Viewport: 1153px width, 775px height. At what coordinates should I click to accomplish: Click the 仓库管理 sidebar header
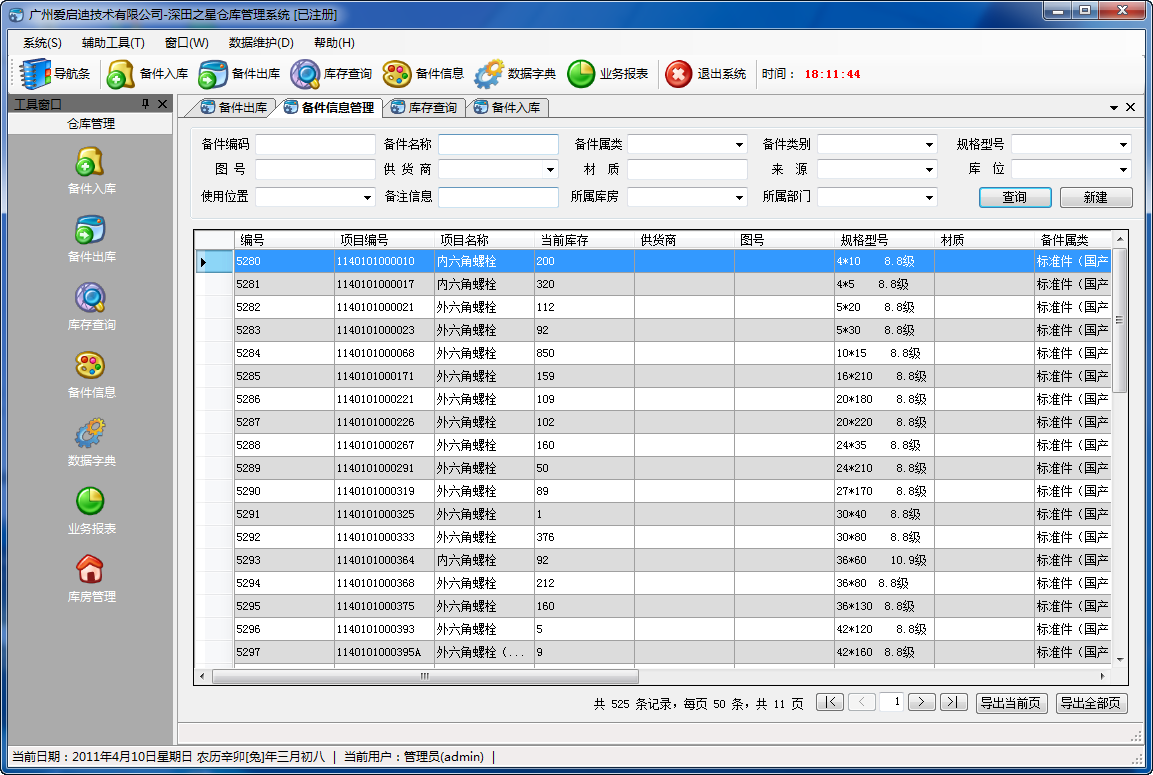click(90, 124)
